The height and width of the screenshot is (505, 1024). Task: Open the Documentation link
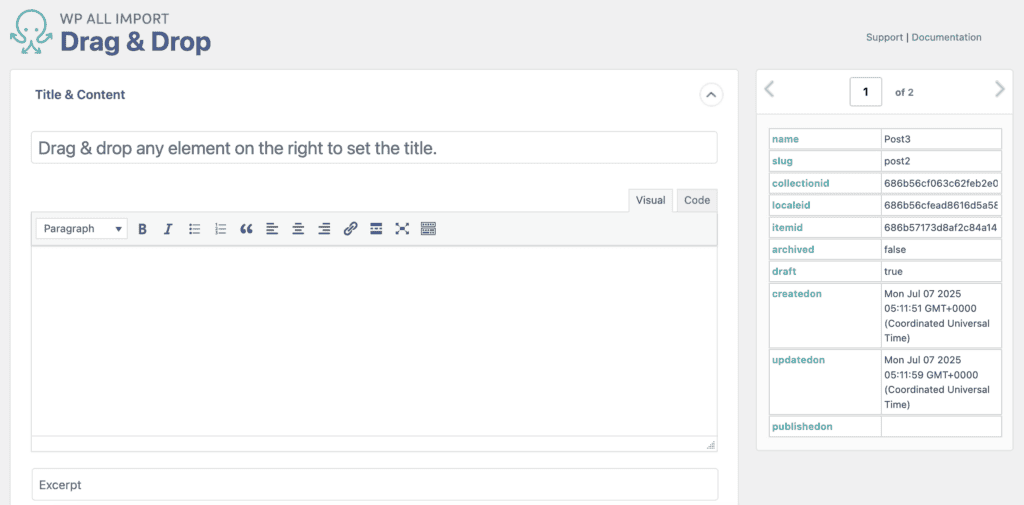coord(946,37)
